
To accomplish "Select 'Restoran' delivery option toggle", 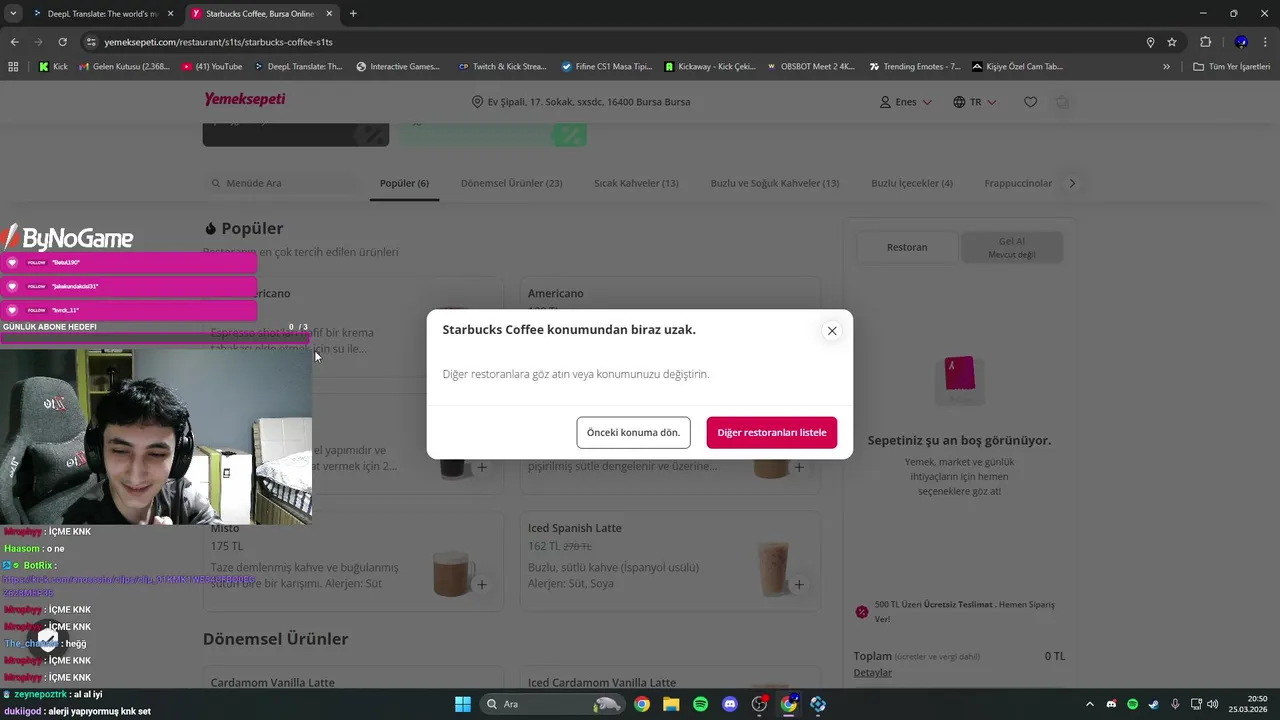I will [907, 247].
